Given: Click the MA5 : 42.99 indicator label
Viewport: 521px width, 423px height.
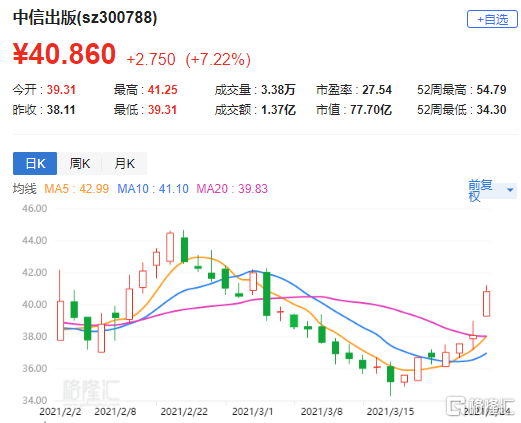Looking at the screenshot, I should (77, 189).
